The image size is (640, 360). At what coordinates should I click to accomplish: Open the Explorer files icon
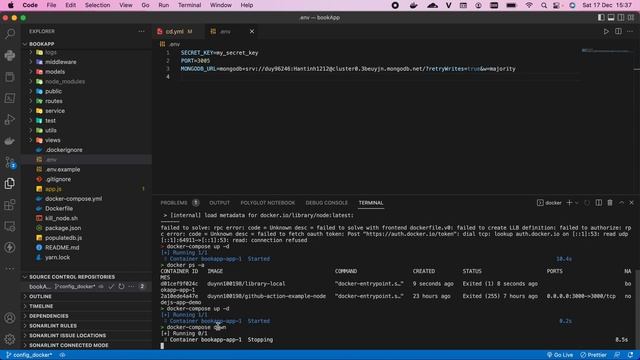coord(10,184)
